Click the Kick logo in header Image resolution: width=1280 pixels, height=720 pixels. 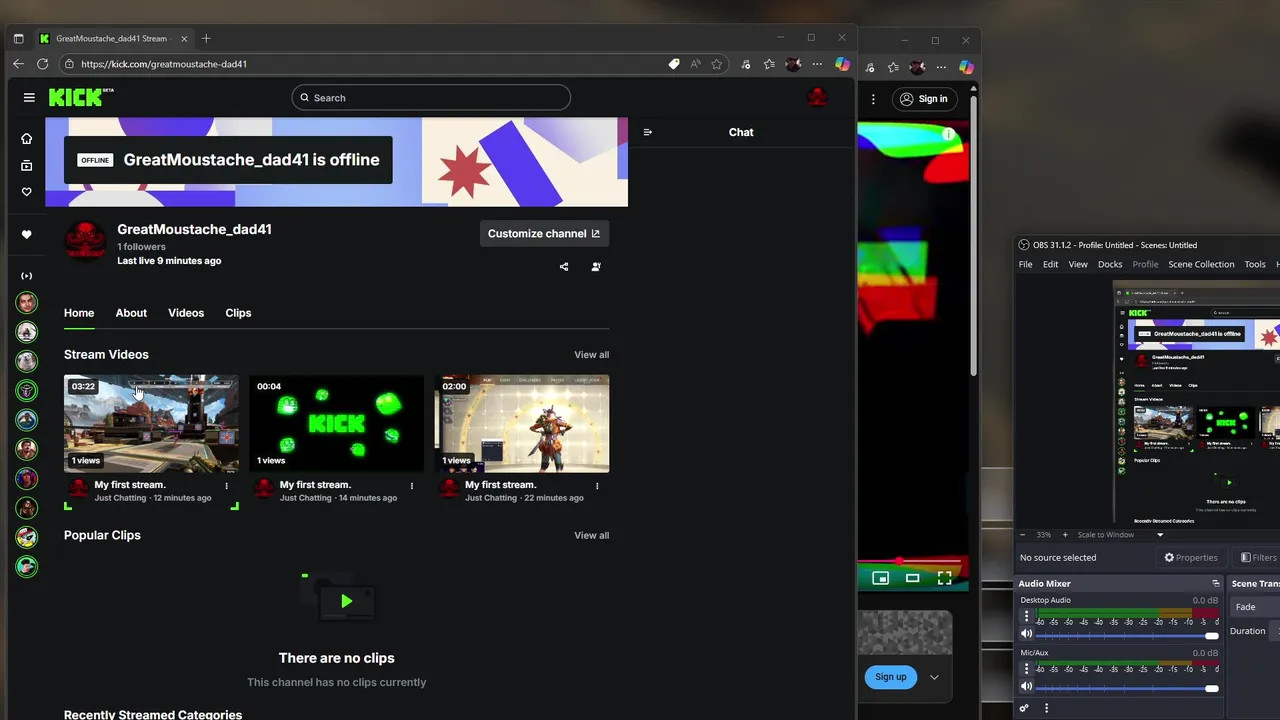pyautogui.click(x=81, y=97)
